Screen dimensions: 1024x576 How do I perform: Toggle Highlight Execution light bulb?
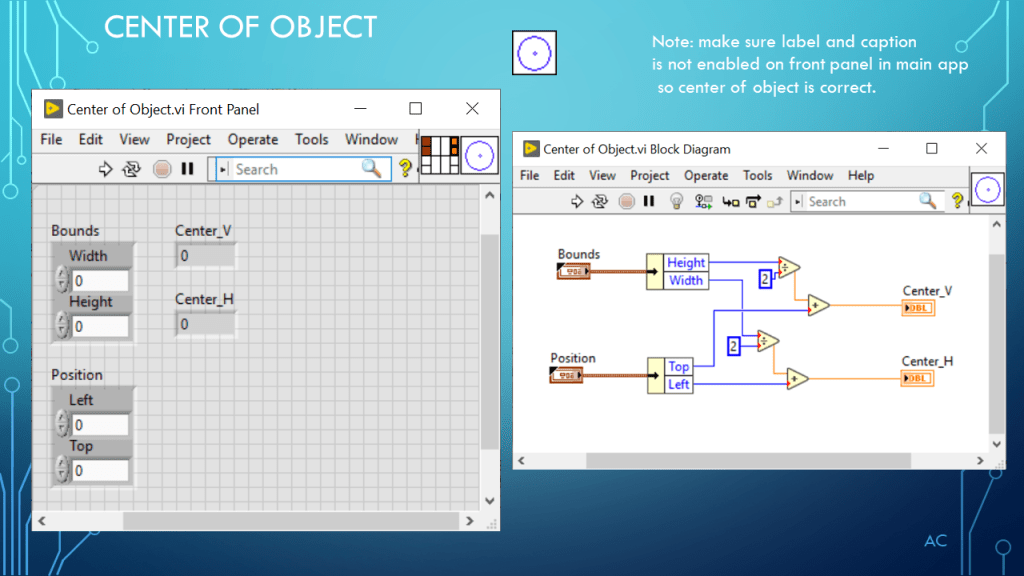675,202
